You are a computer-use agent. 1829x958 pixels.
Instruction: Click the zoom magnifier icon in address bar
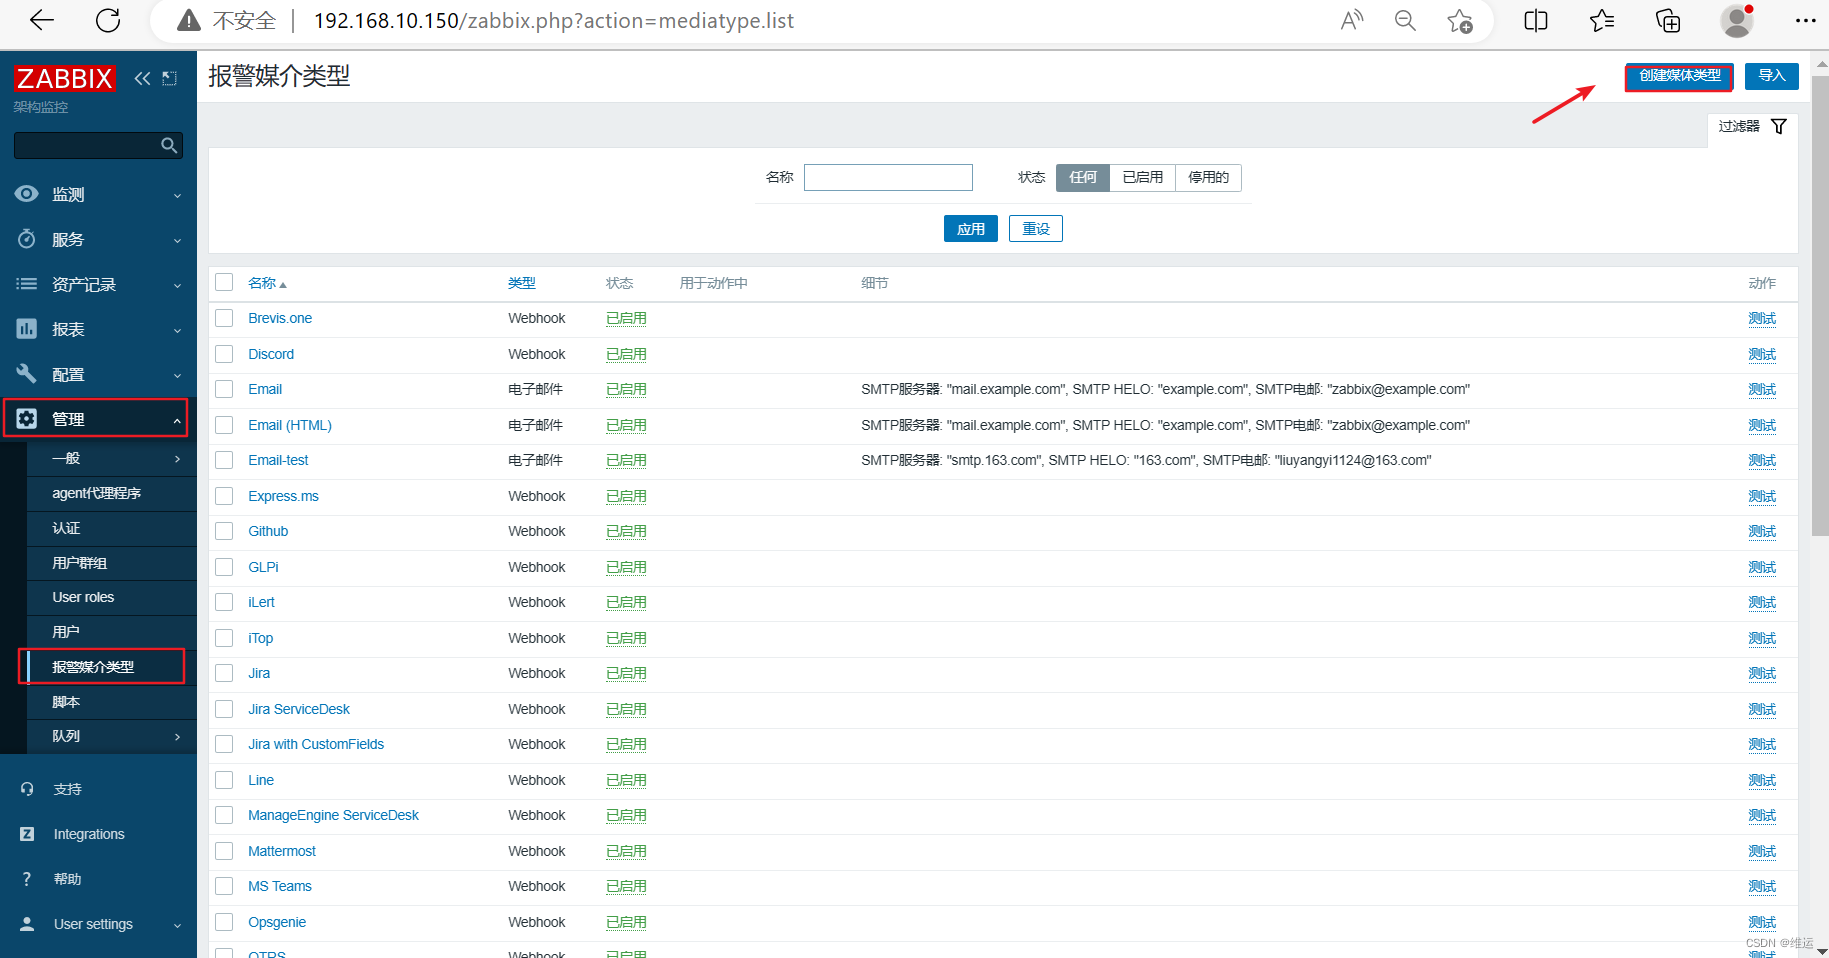1405,20
